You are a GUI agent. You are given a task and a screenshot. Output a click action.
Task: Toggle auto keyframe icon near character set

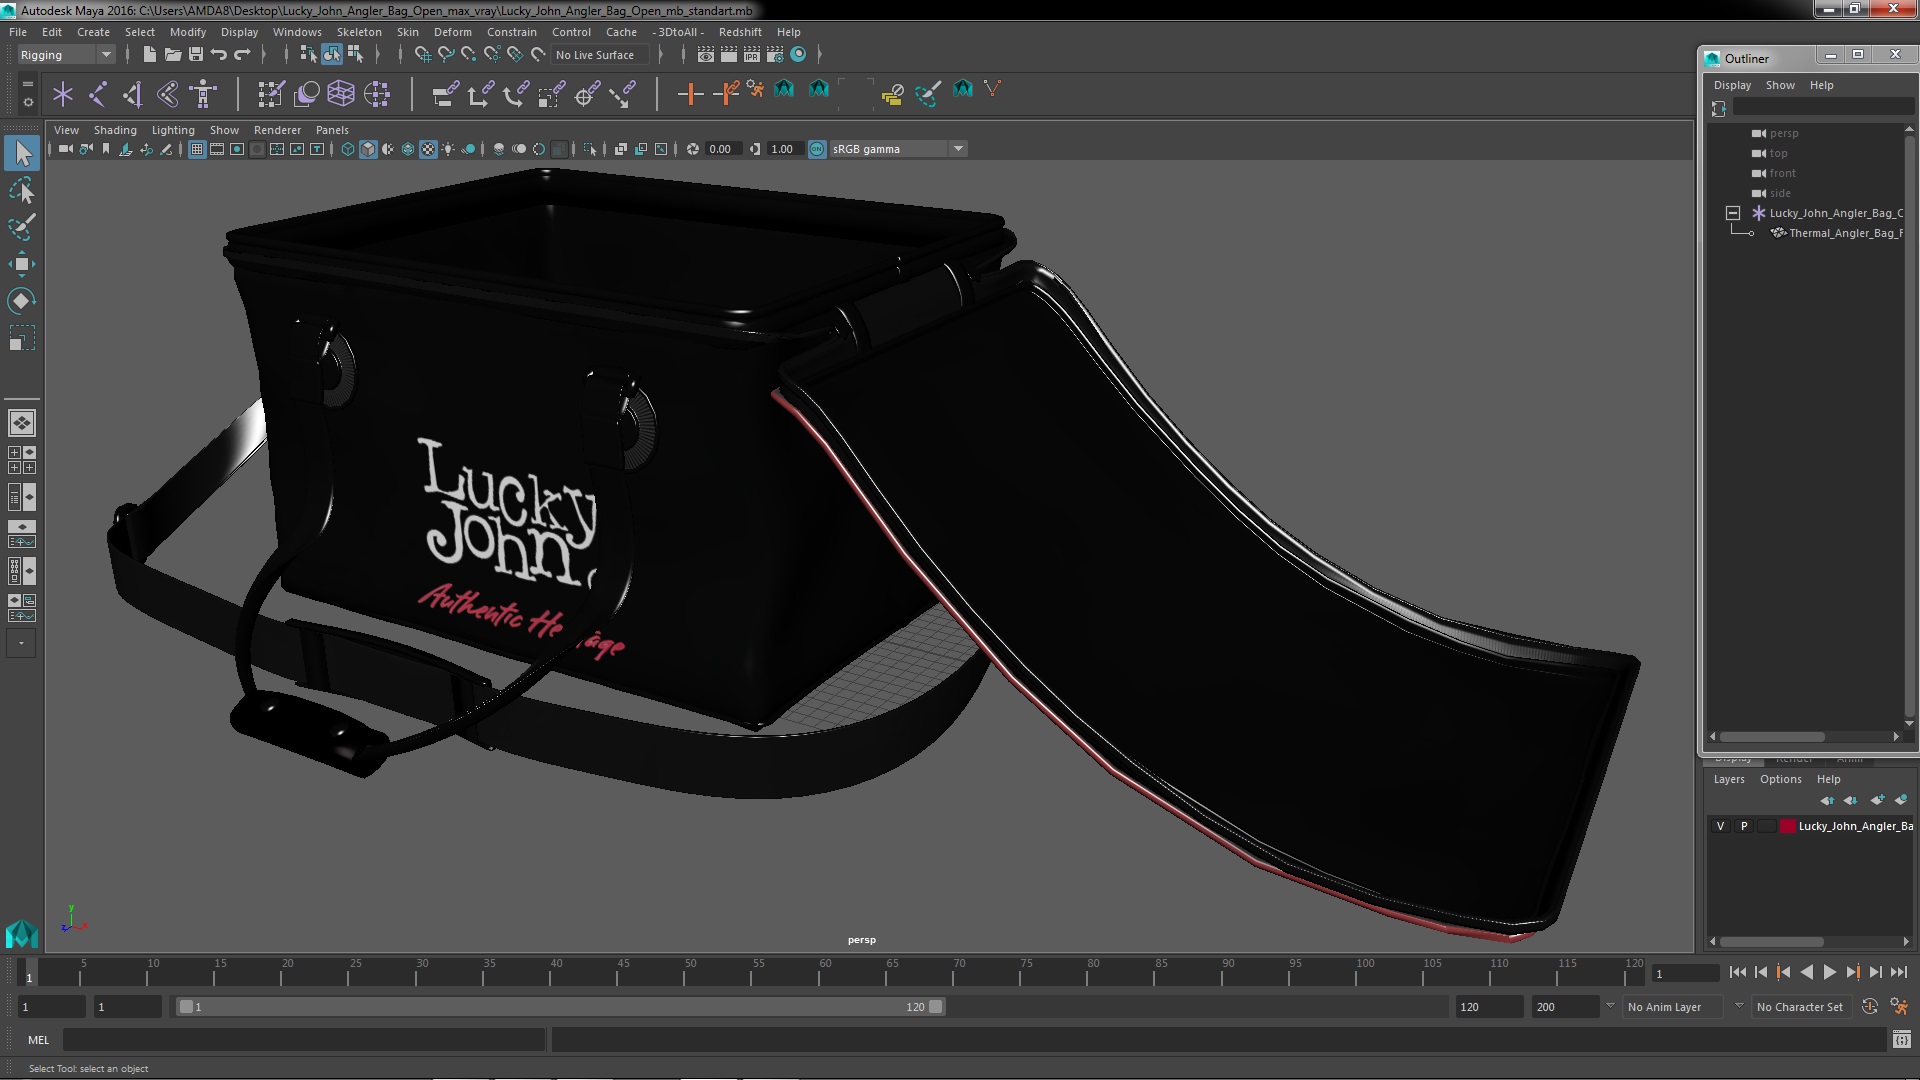coord(1869,1007)
